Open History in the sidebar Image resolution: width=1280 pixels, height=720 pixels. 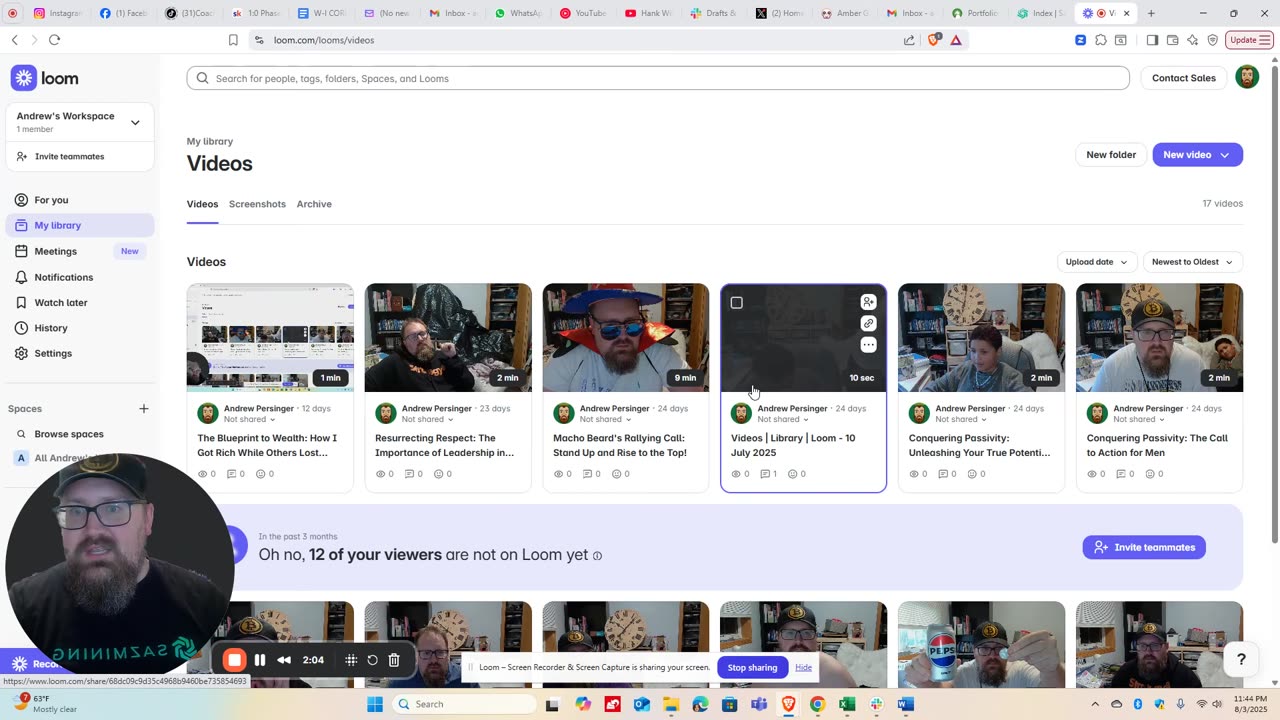coord(80,328)
